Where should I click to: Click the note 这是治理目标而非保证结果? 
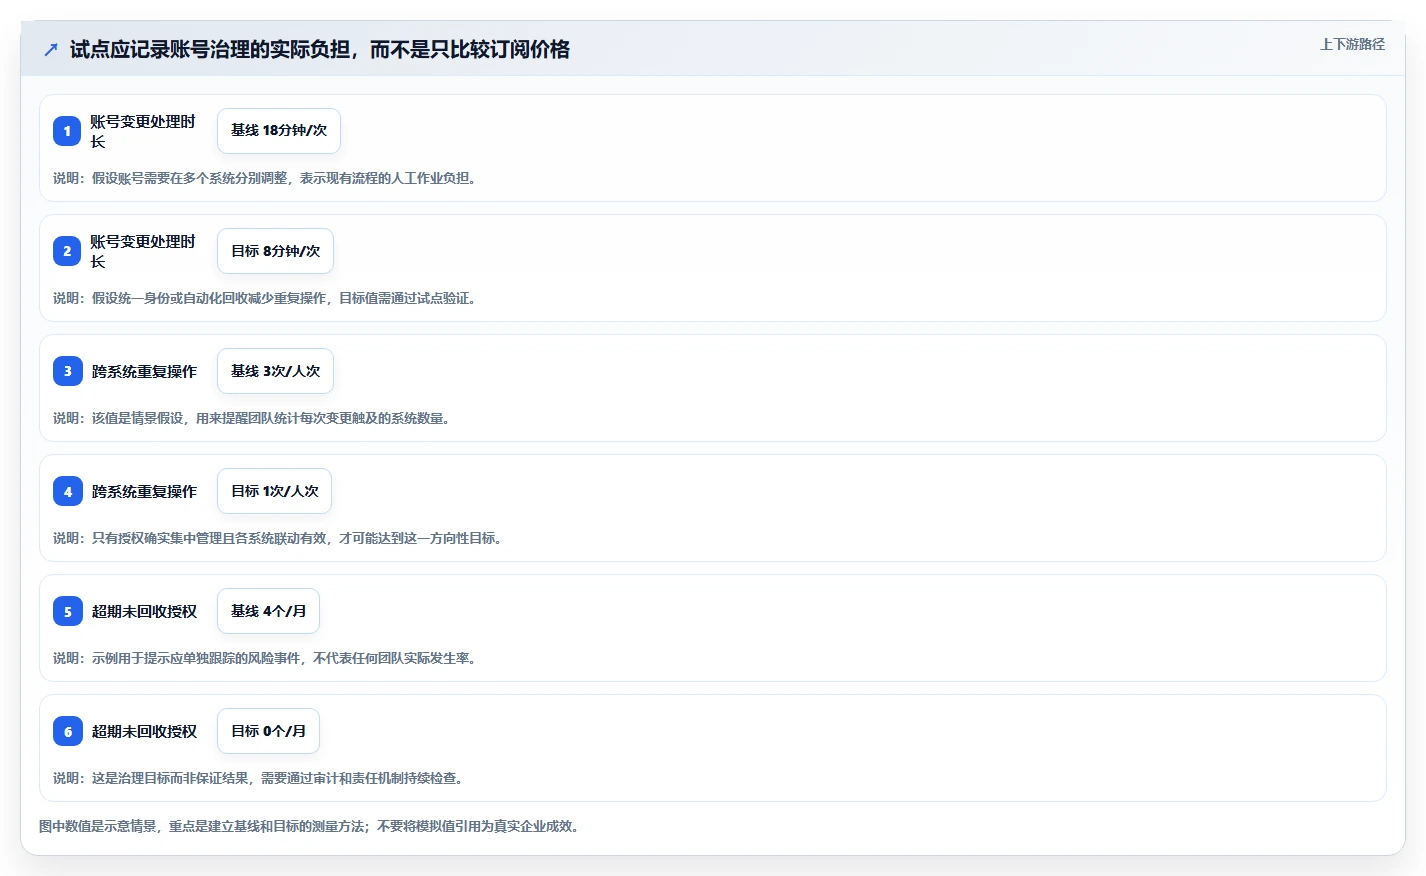260,778
